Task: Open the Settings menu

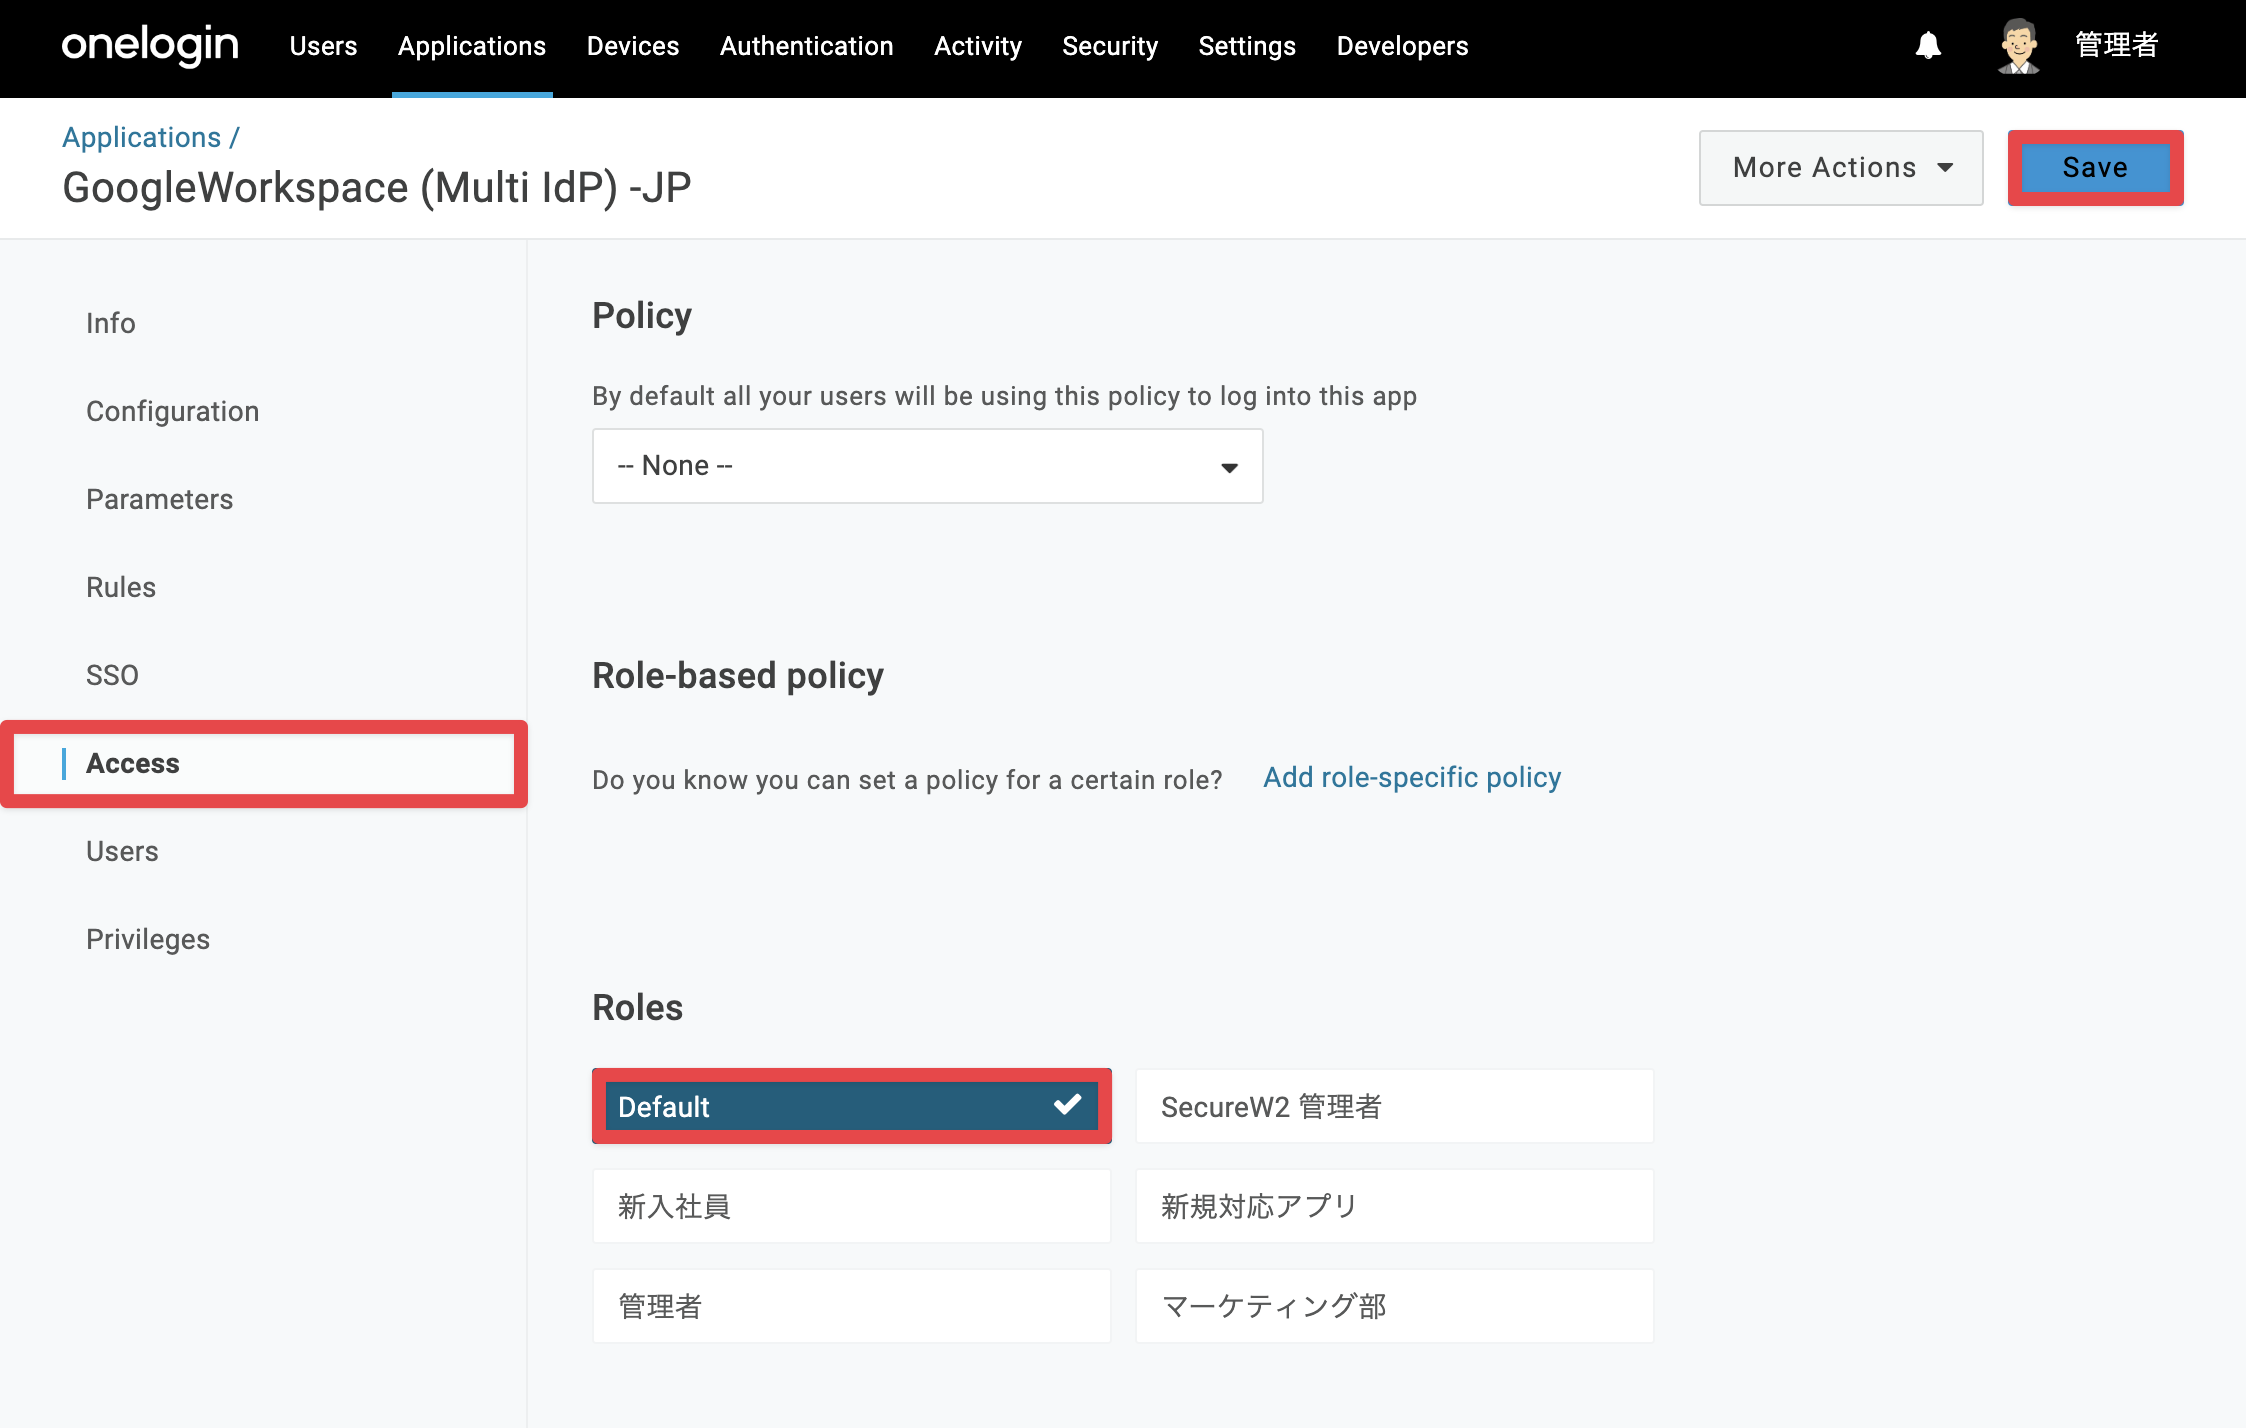Action: (1247, 46)
